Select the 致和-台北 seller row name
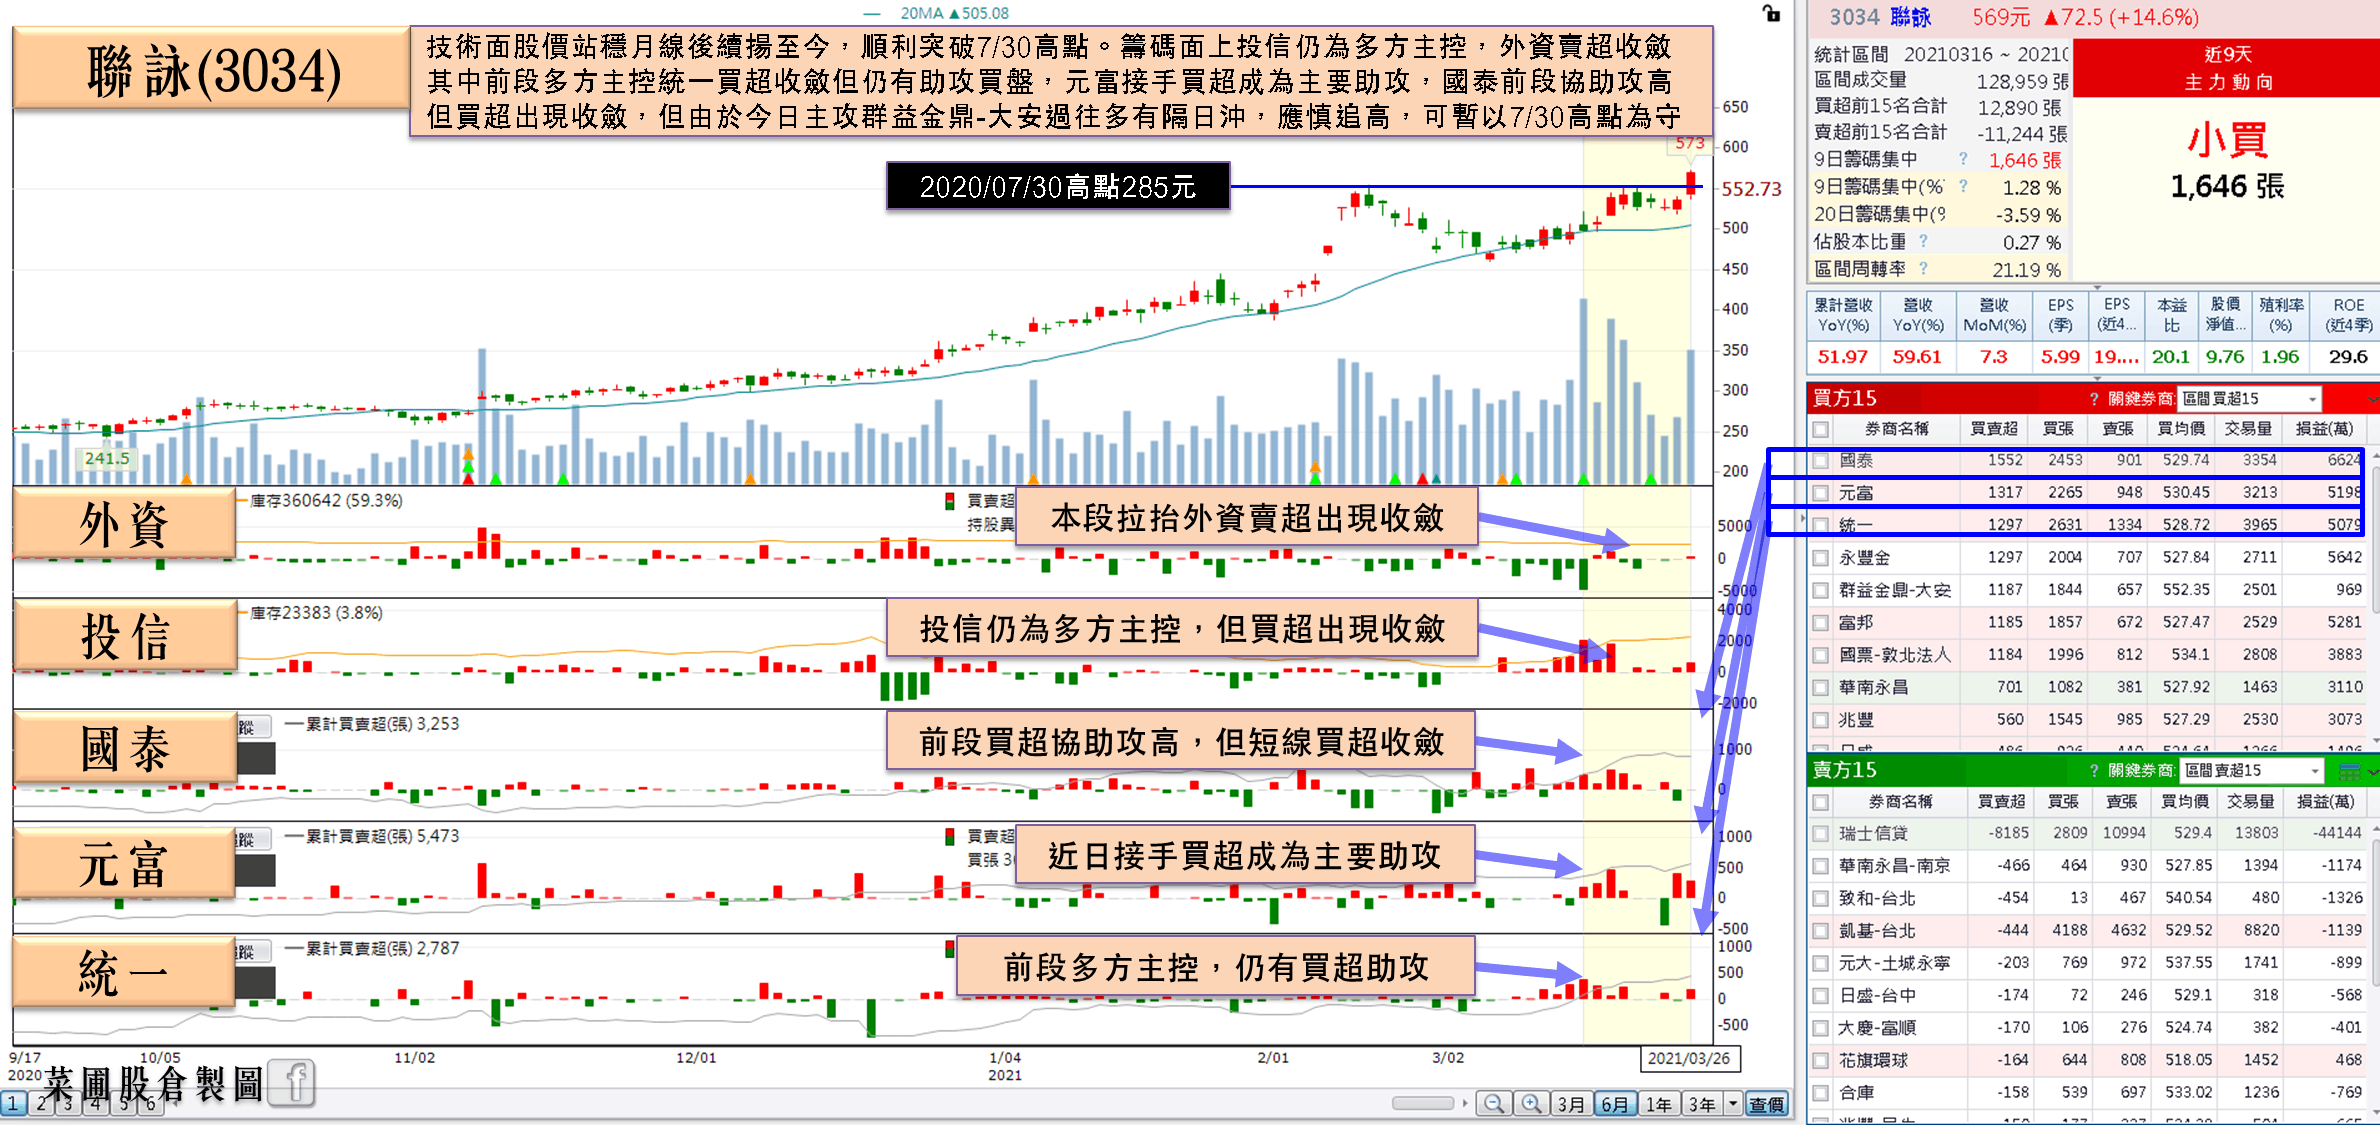 (x=1877, y=899)
